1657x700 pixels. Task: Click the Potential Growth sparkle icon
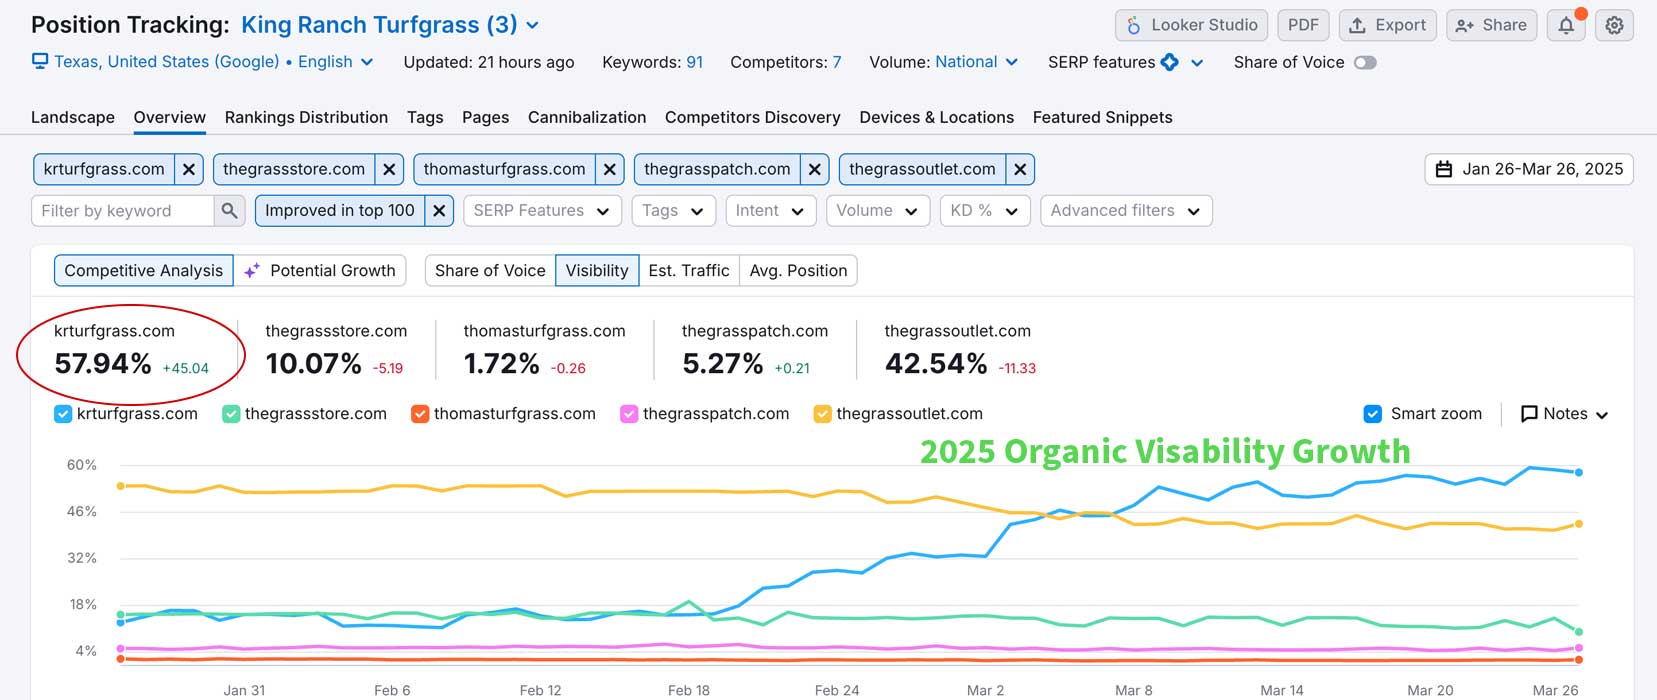252,270
